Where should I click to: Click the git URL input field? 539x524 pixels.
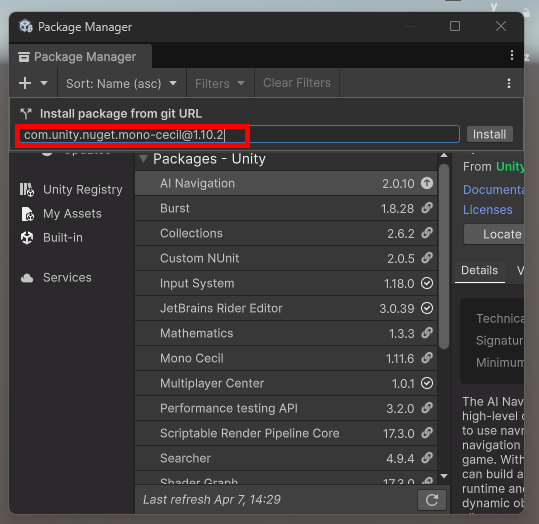[240, 134]
